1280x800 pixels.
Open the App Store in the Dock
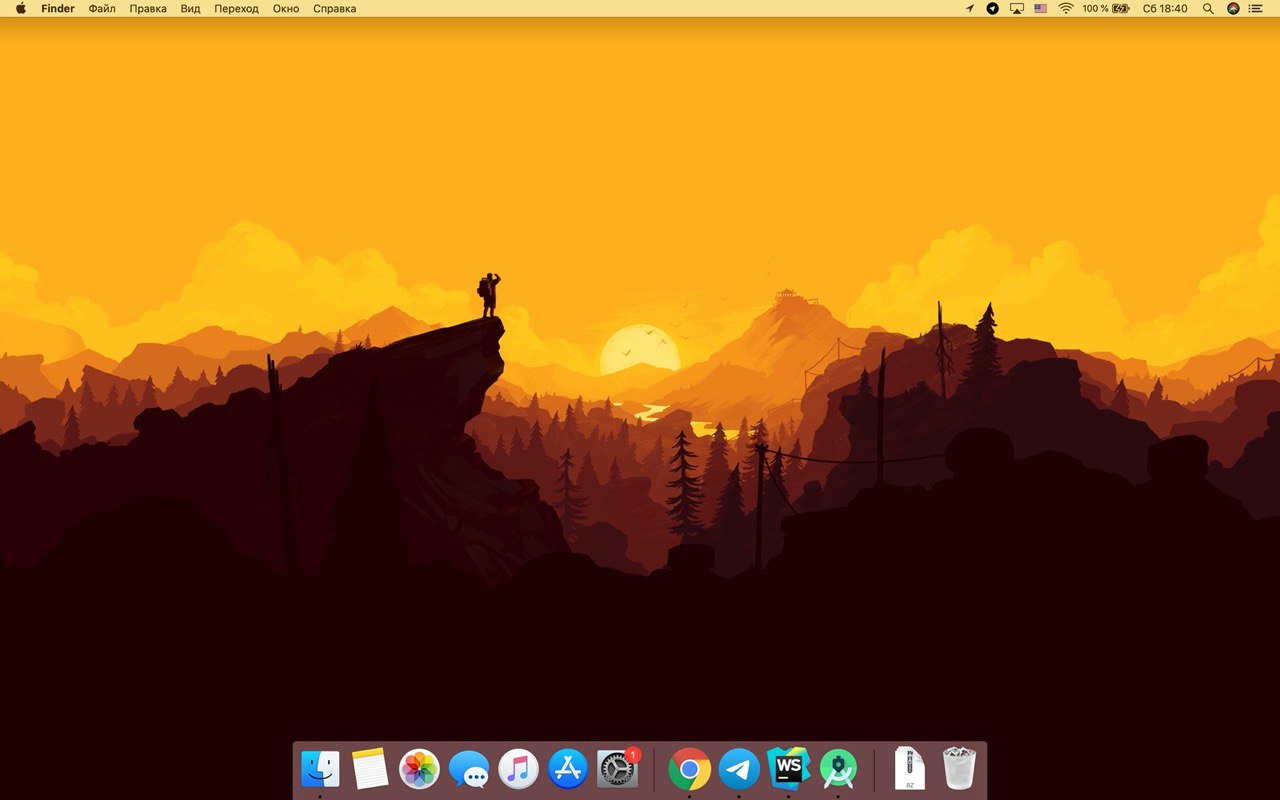pyautogui.click(x=568, y=769)
